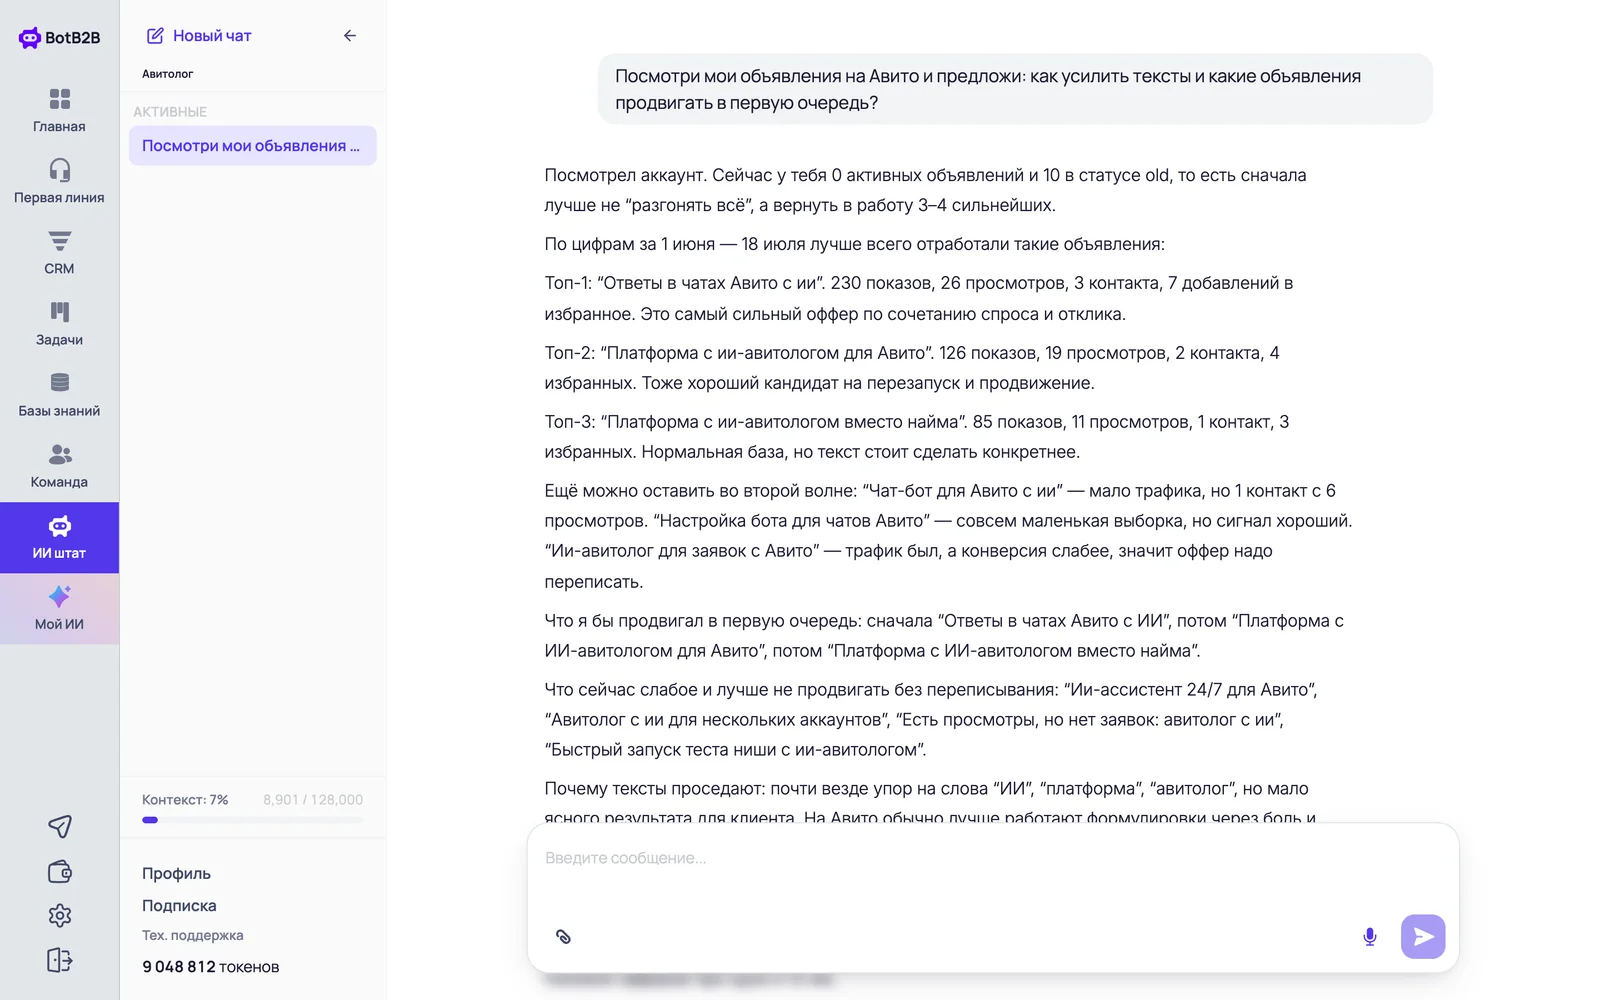Open settings gear icon
This screenshot has width=1600, height=1000.
[x=60, y=915]
